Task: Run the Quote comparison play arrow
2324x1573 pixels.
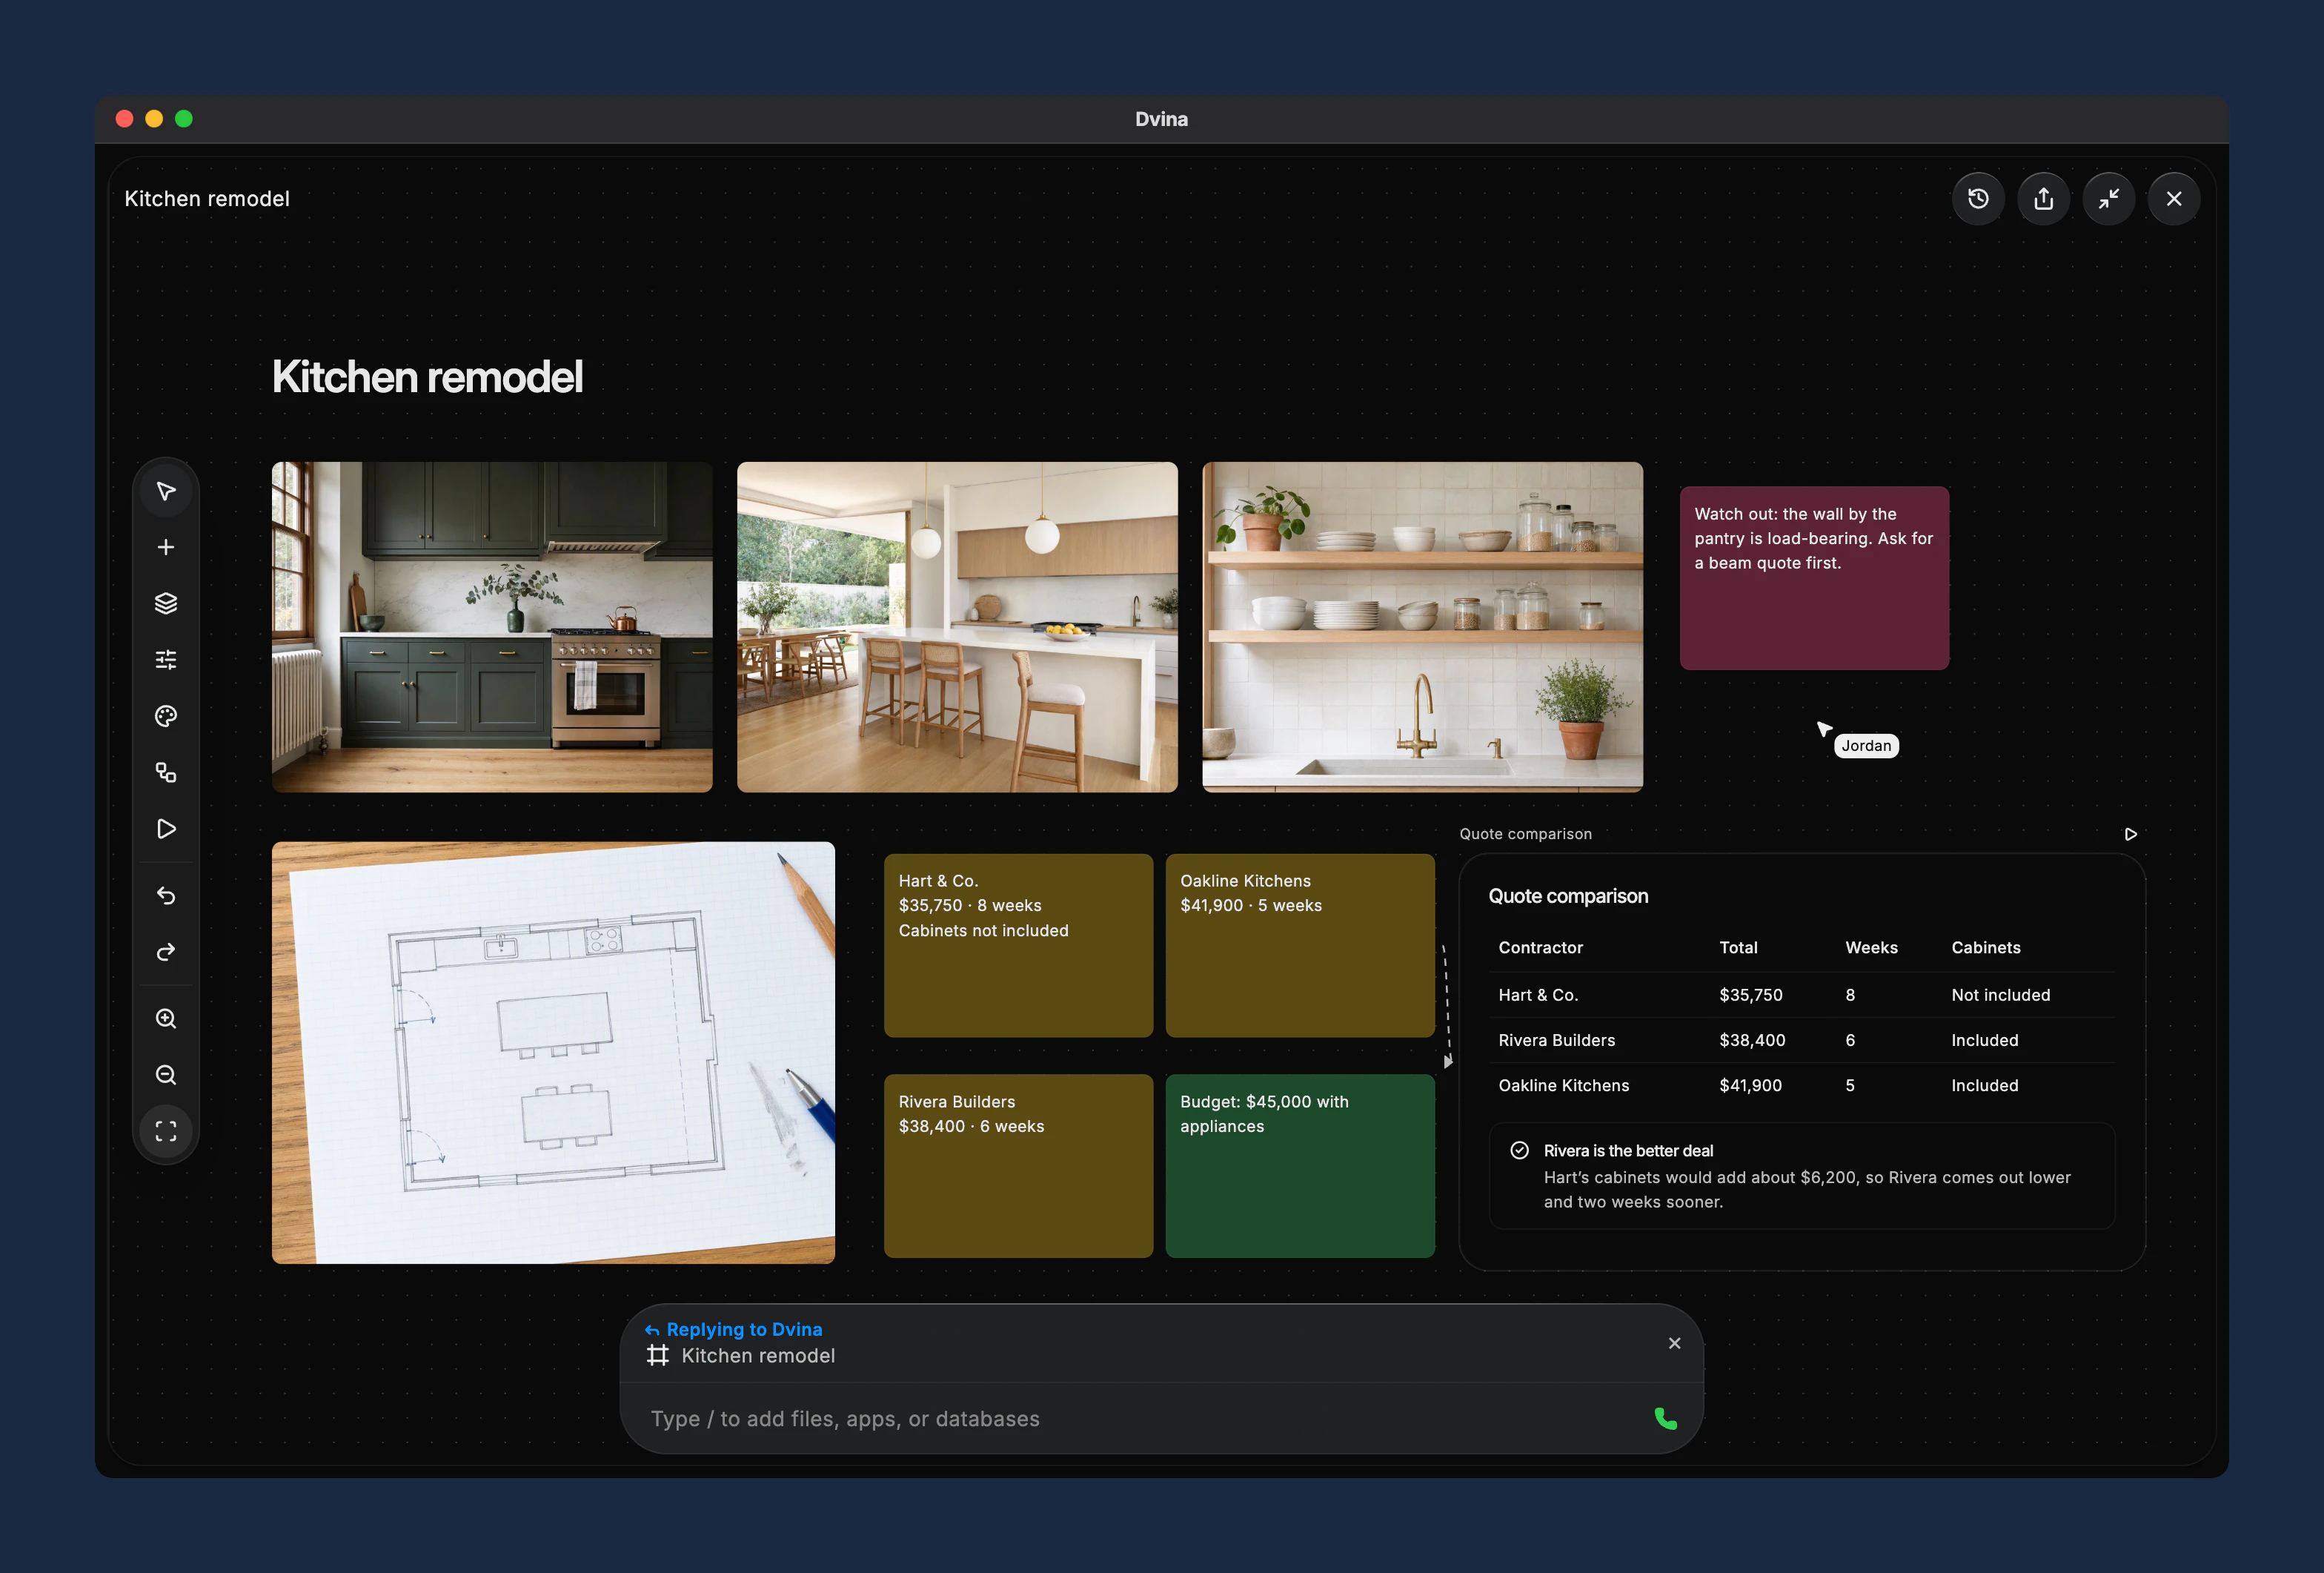Action: 2131,834
